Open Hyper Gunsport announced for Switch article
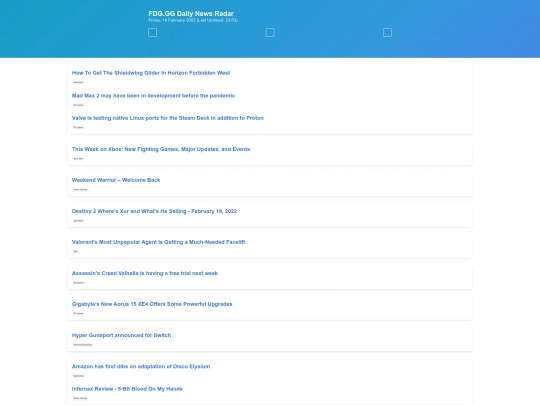 [x=121, y=335]
